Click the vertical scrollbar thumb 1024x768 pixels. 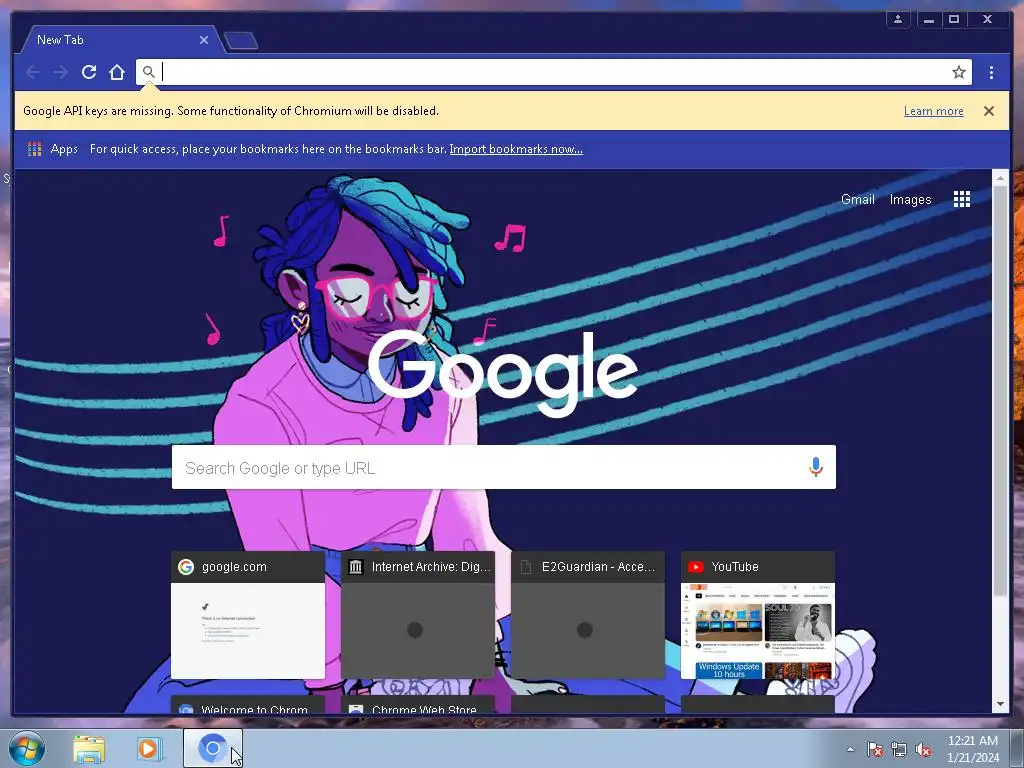point(1000,390)
